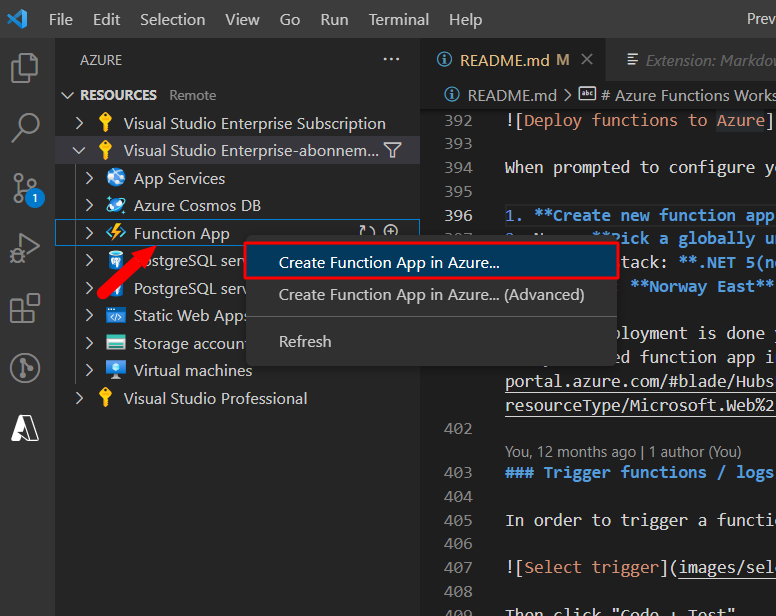This screenshot has height=616, width=776.
Task: Click the AZURE panel title
Action: [101, 60]
